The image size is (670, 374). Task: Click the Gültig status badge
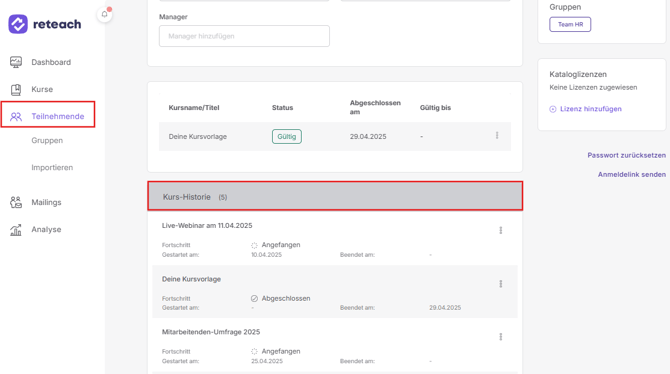click(x=287, y=137)
